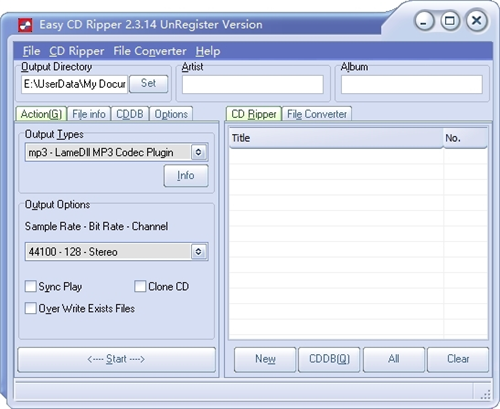Image resolution: width=500 pixels, height=409 pixels.
Task: Click the Title column header
Action: tap(336, 138)
